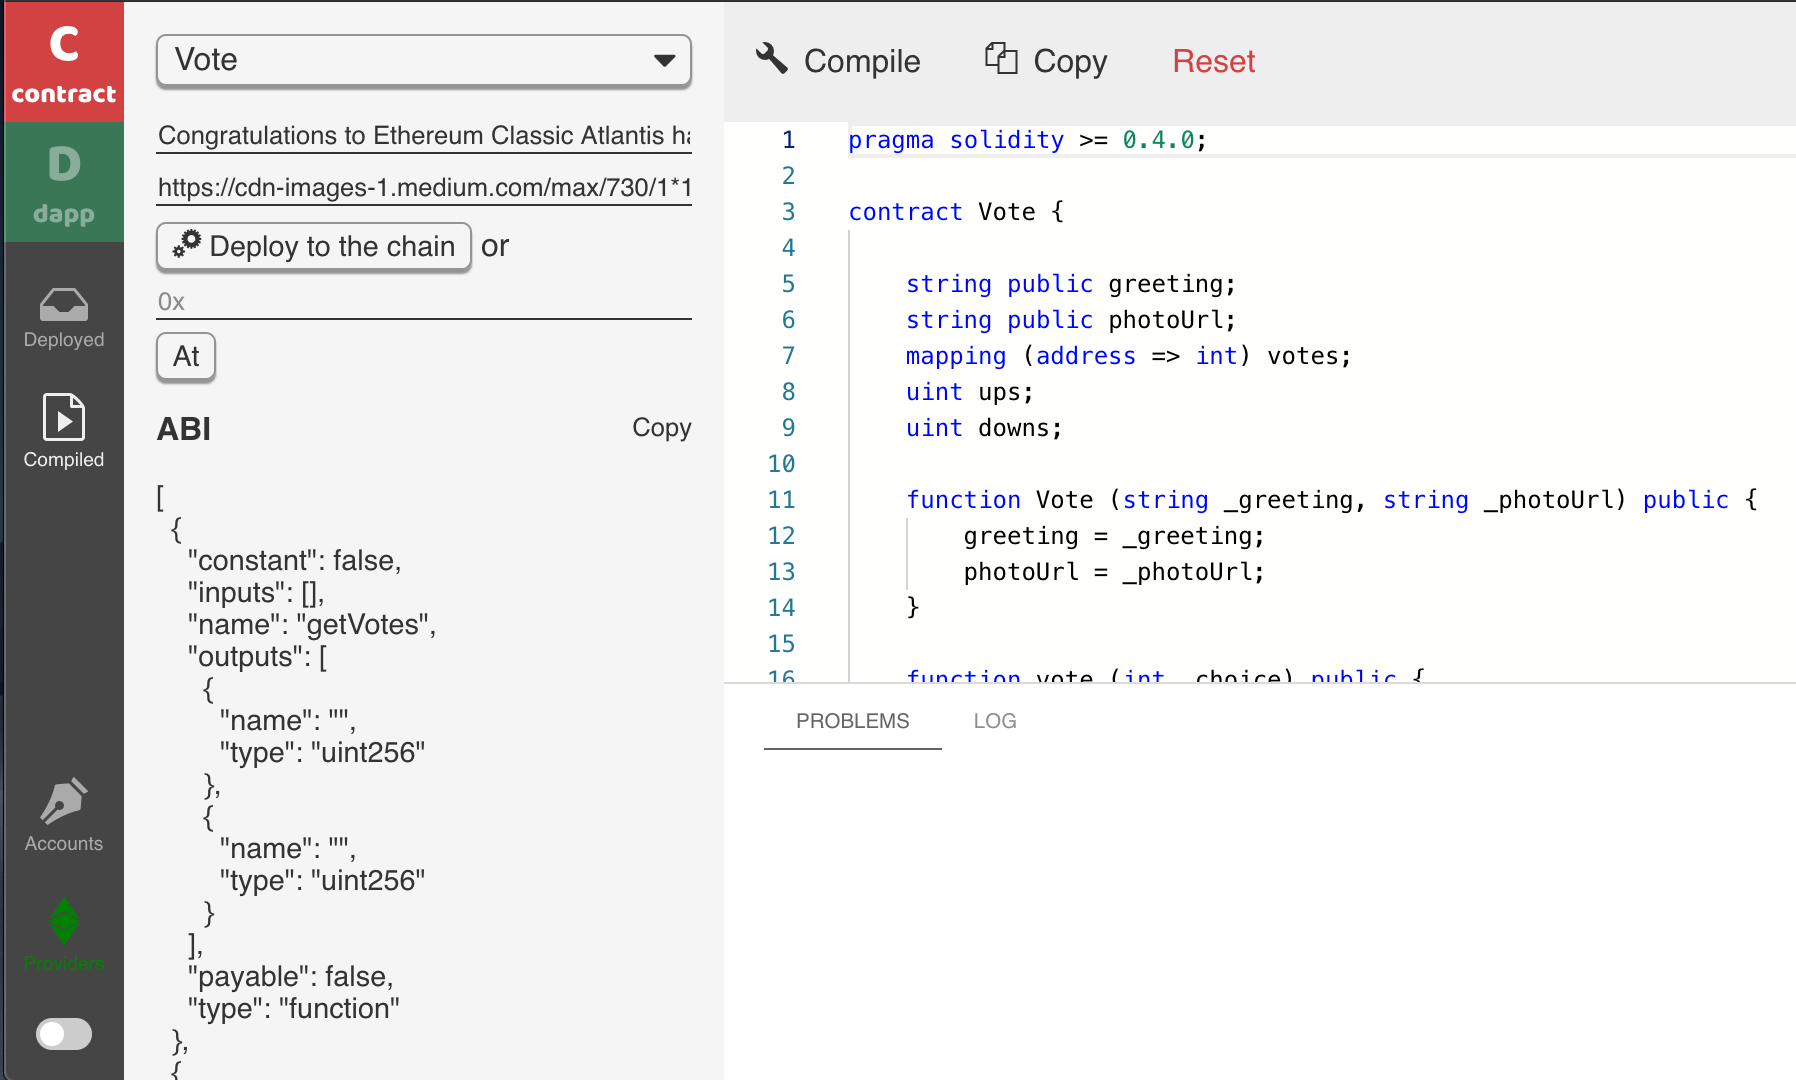
Task: Click the 0x contract address field
Action: click(423, 302)
